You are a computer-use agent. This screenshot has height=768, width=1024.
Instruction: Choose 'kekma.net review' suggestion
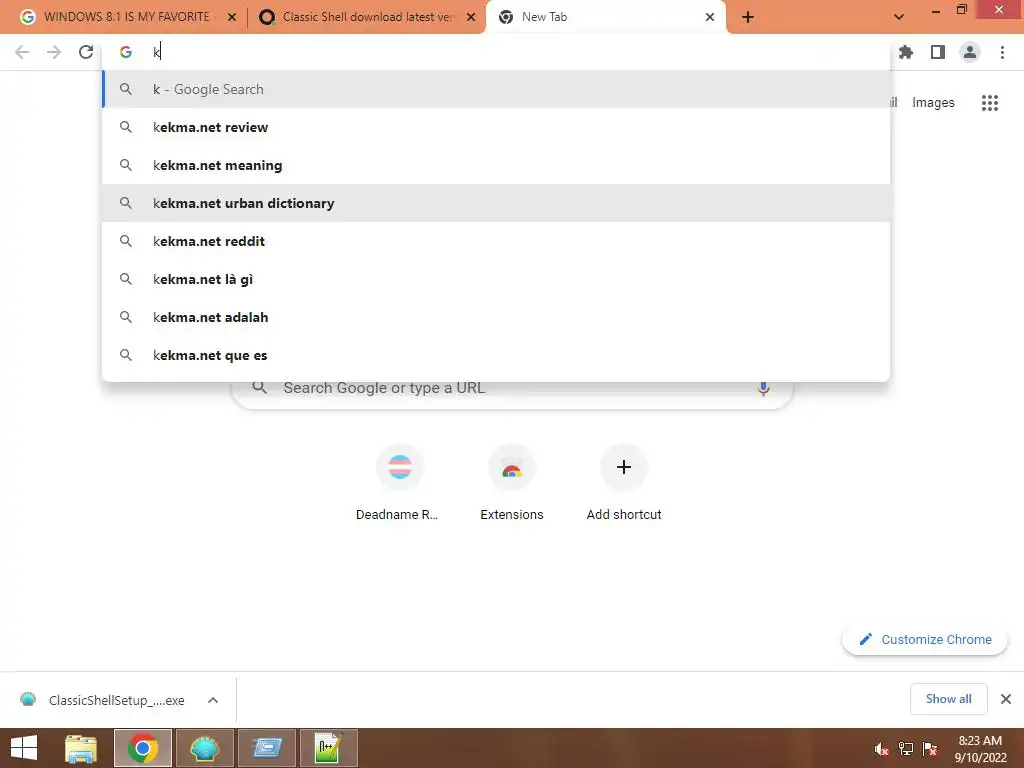point(496,127)
